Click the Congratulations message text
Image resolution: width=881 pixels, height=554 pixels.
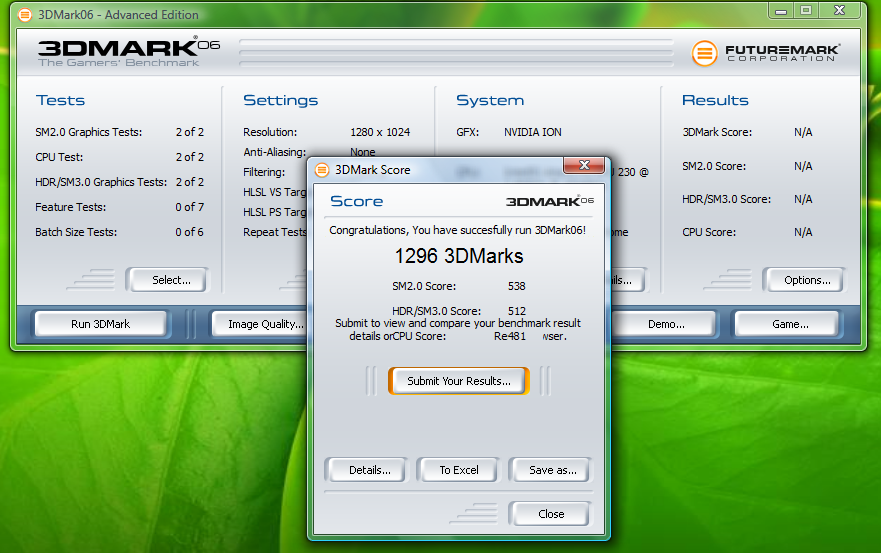[457, 230]
